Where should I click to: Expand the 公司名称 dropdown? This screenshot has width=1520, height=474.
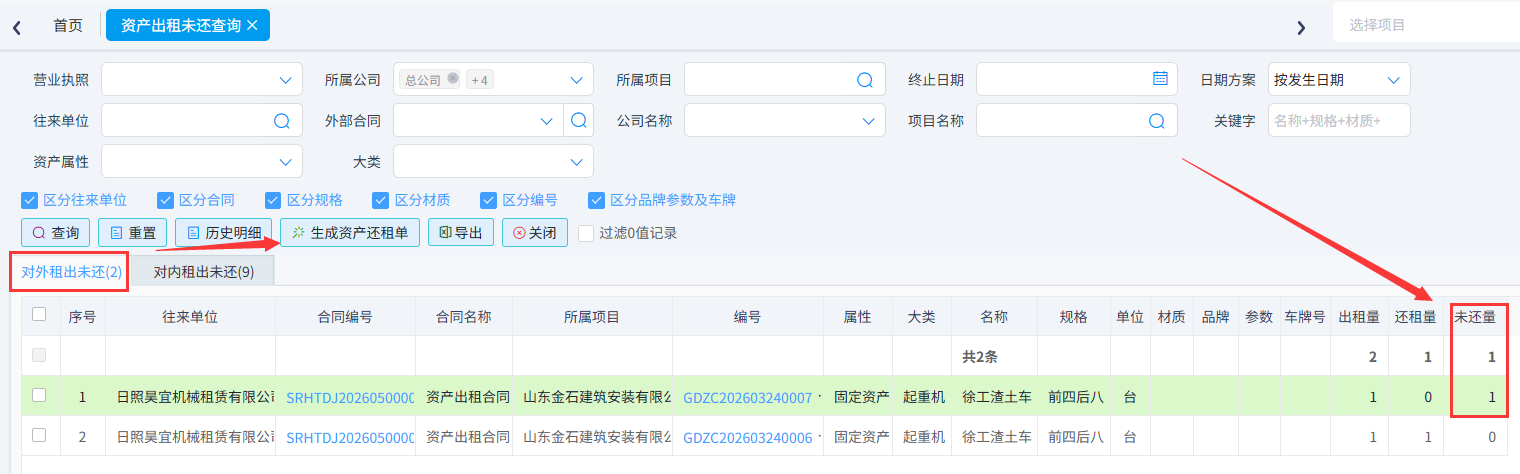868,121
